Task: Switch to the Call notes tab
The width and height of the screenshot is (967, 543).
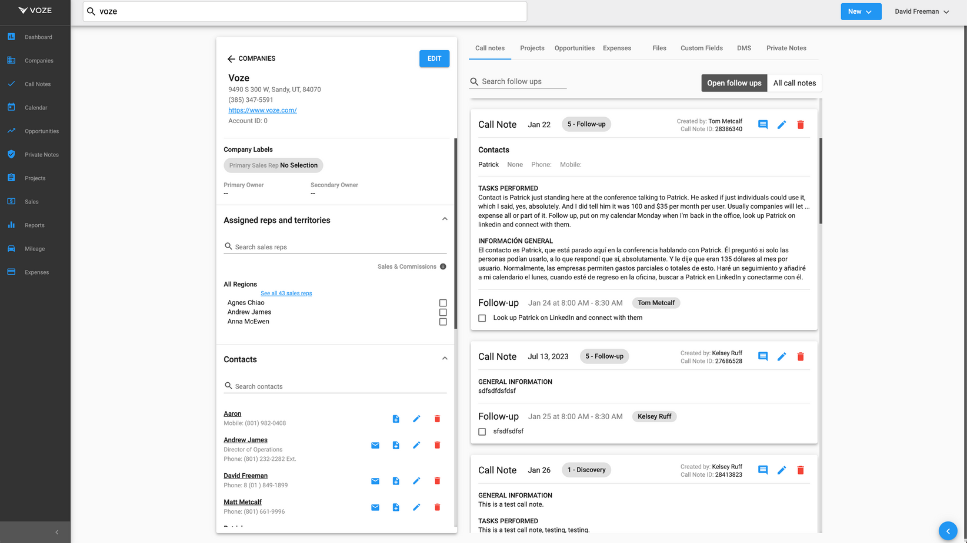Action: click(x=490, y=48)
